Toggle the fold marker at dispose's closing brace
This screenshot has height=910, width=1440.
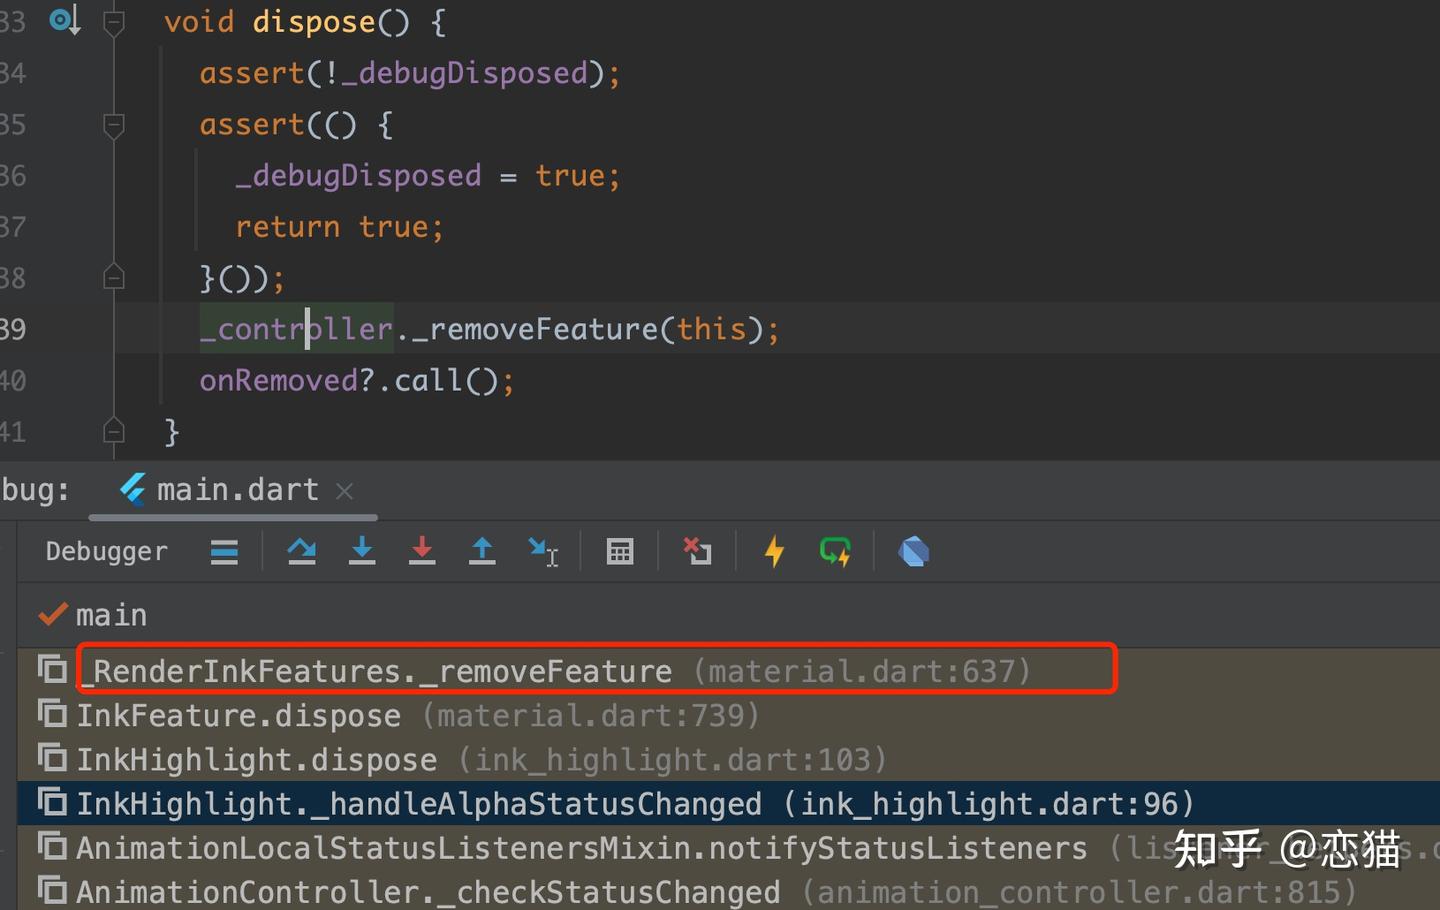click(114, 432)
